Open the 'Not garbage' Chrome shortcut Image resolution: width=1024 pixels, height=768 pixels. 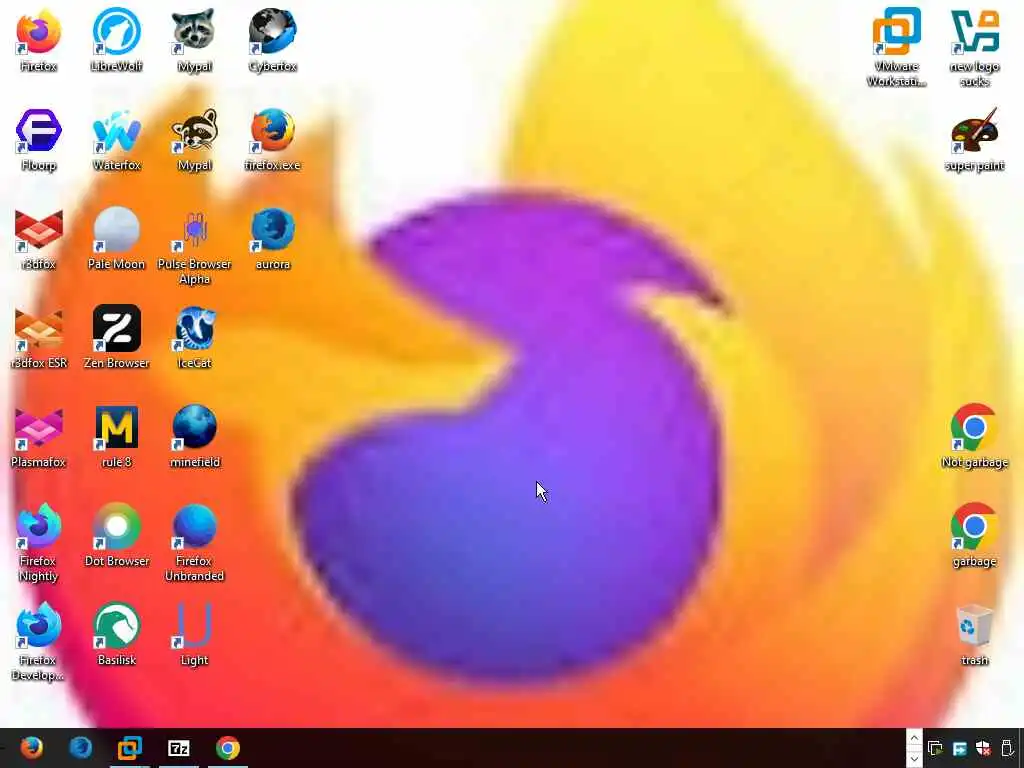[x=974, y=438]
